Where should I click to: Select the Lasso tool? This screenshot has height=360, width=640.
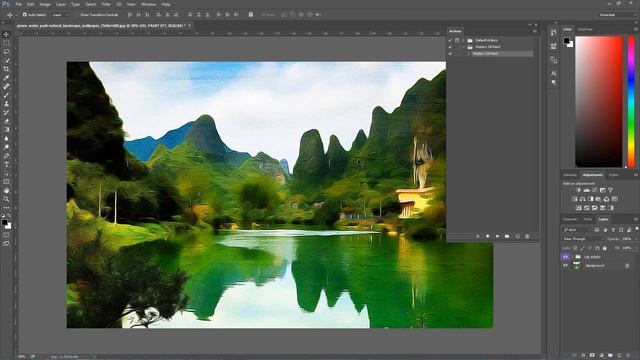[x=6, y=52]
